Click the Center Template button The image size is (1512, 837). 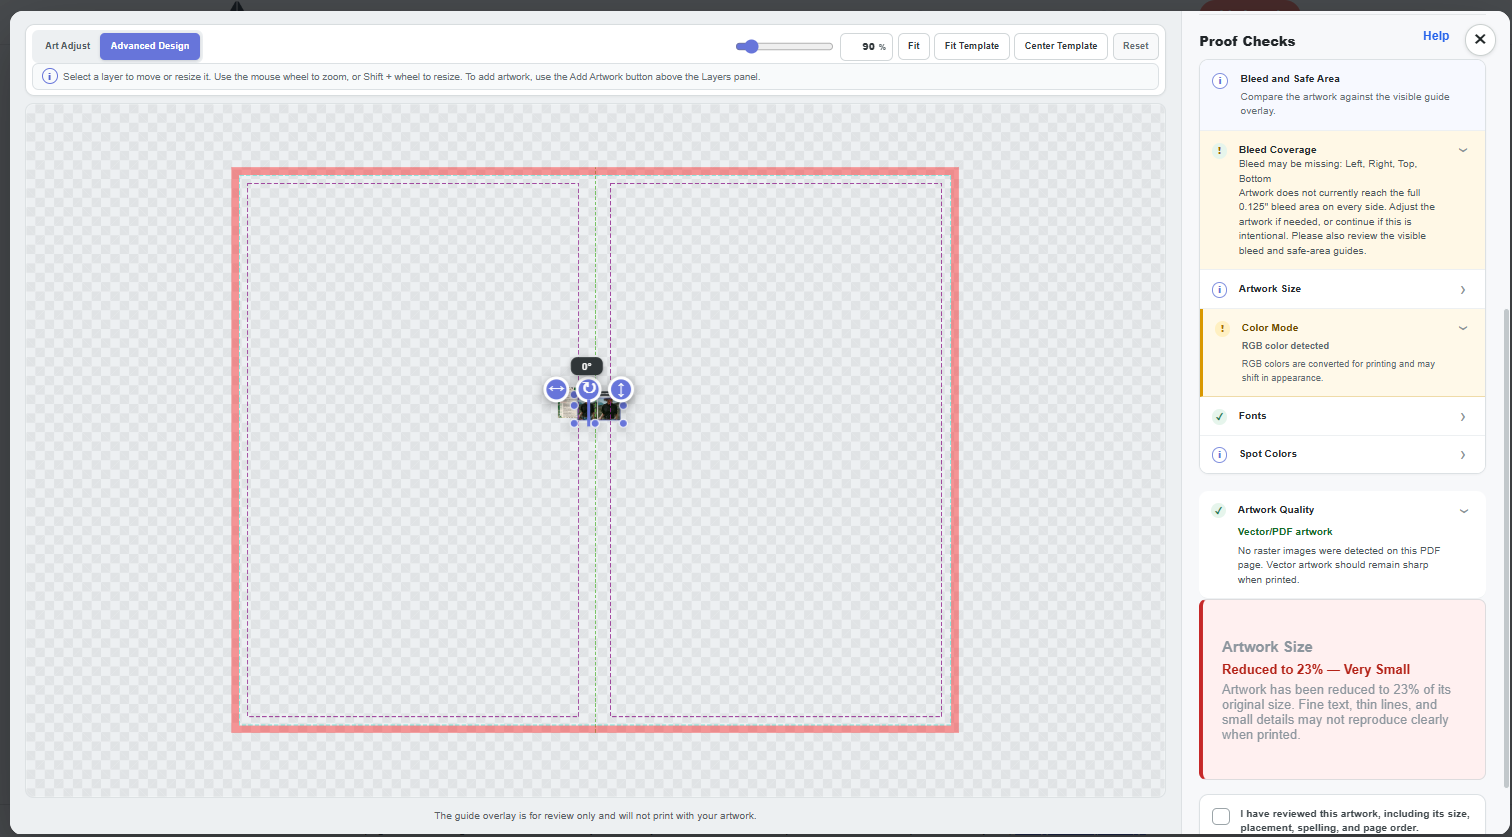point(1061,46)
